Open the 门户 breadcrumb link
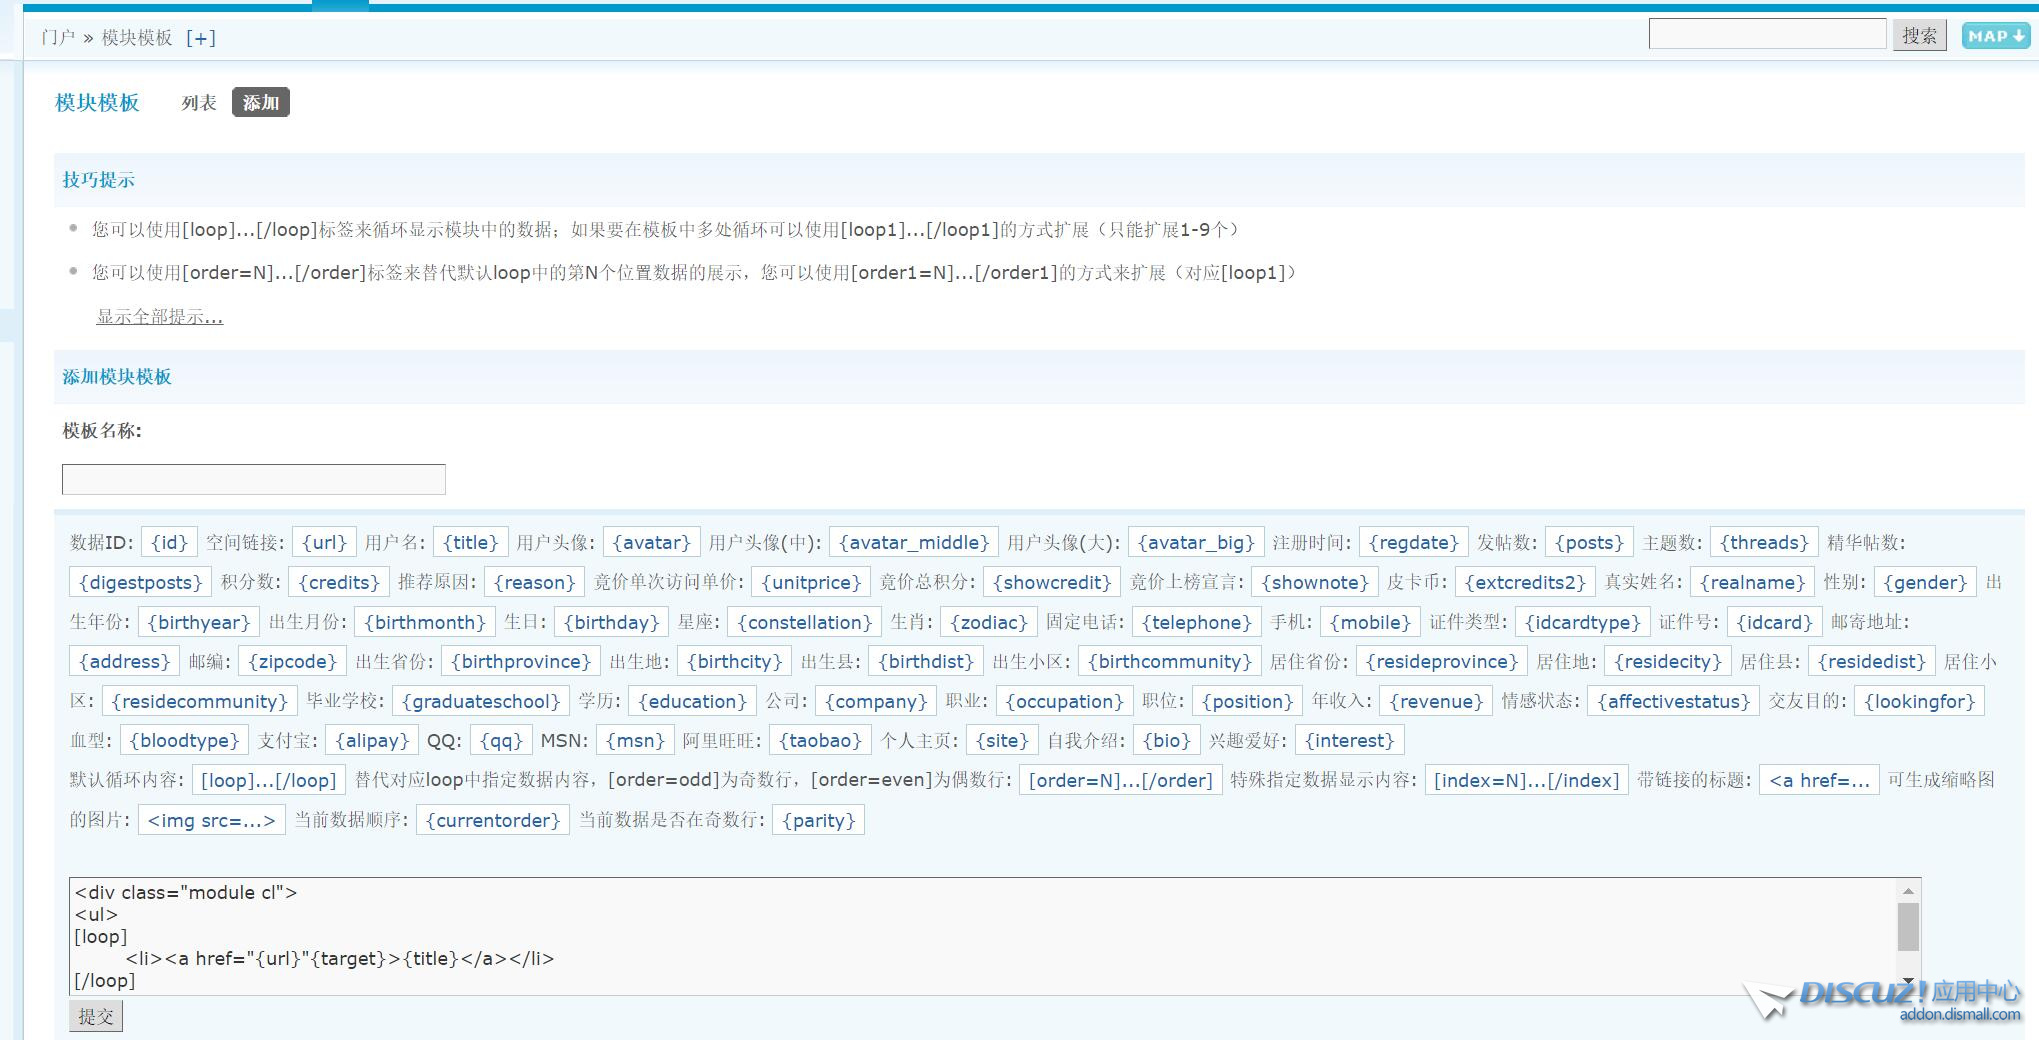This screenshot has width=2039, height=1040. pos(58,38)
